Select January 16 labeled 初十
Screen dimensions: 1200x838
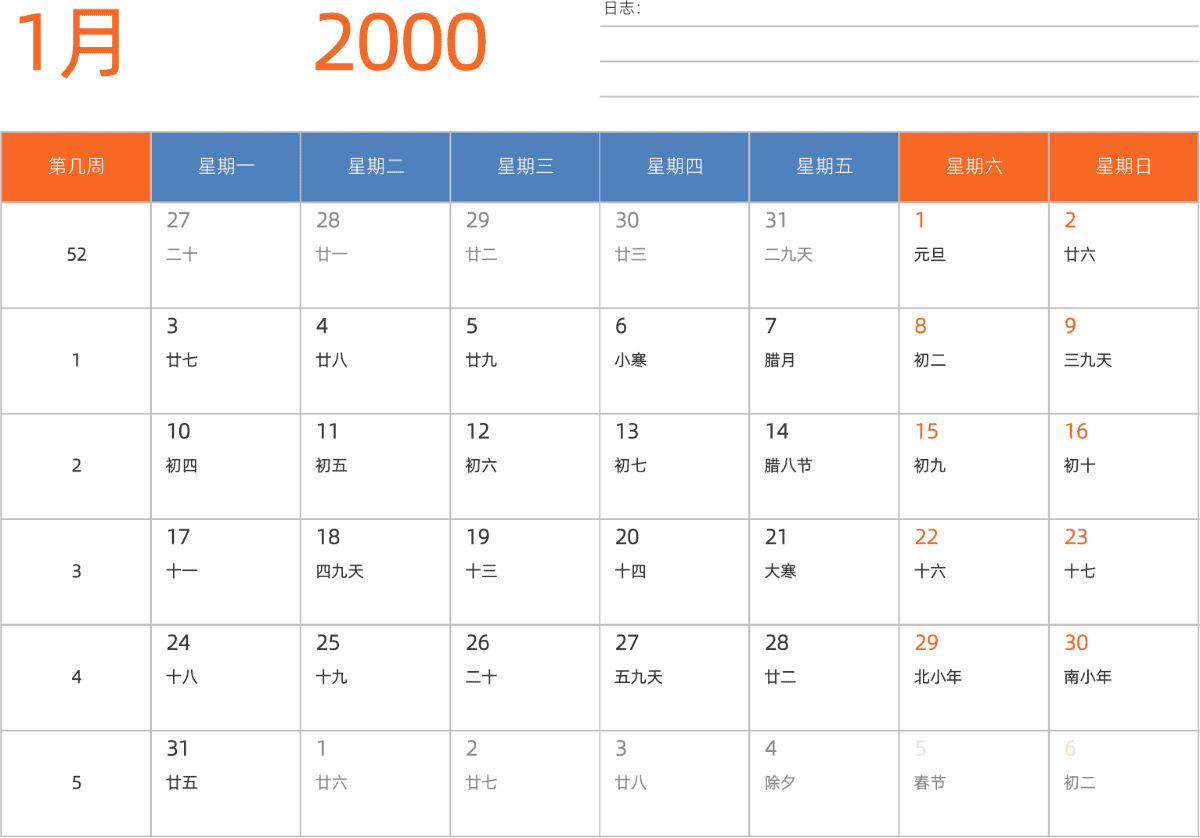point(1124,466)
